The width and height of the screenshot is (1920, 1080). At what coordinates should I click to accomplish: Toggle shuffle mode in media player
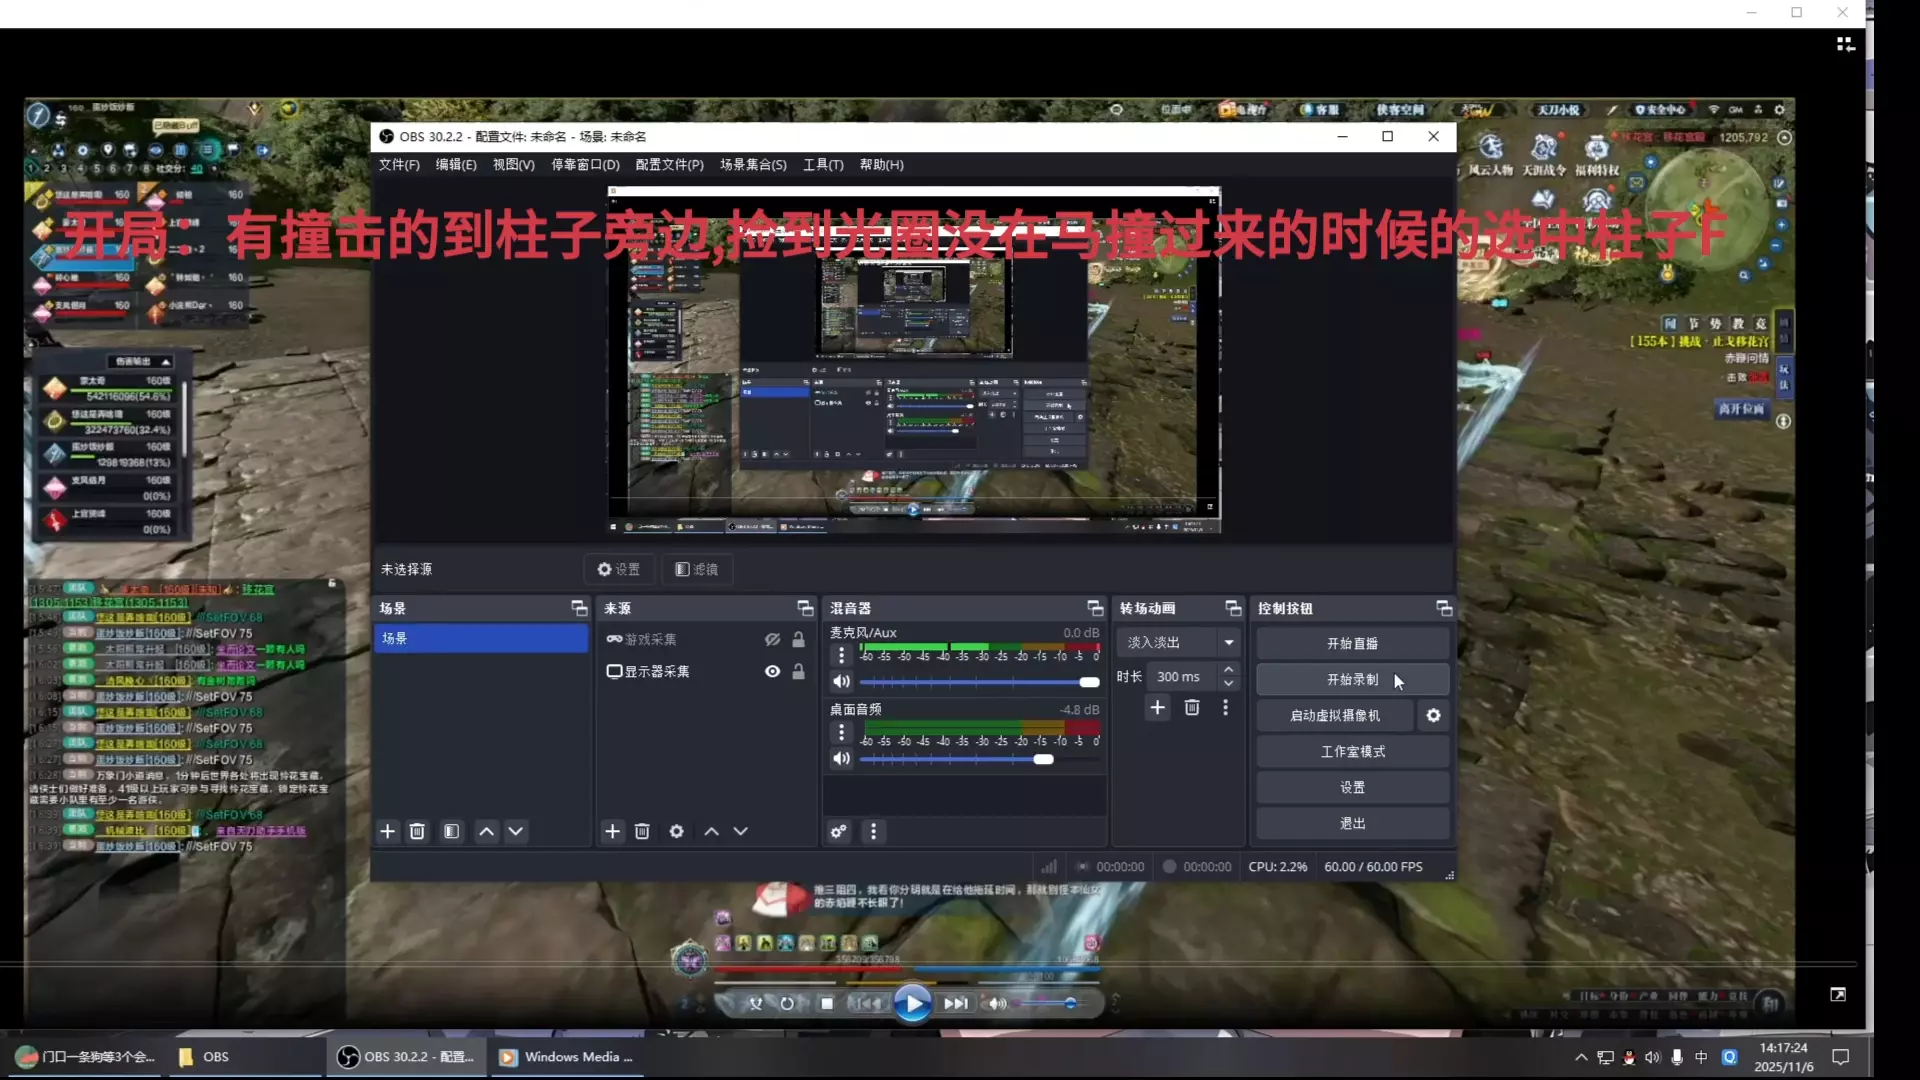(x=756, y=1003)
